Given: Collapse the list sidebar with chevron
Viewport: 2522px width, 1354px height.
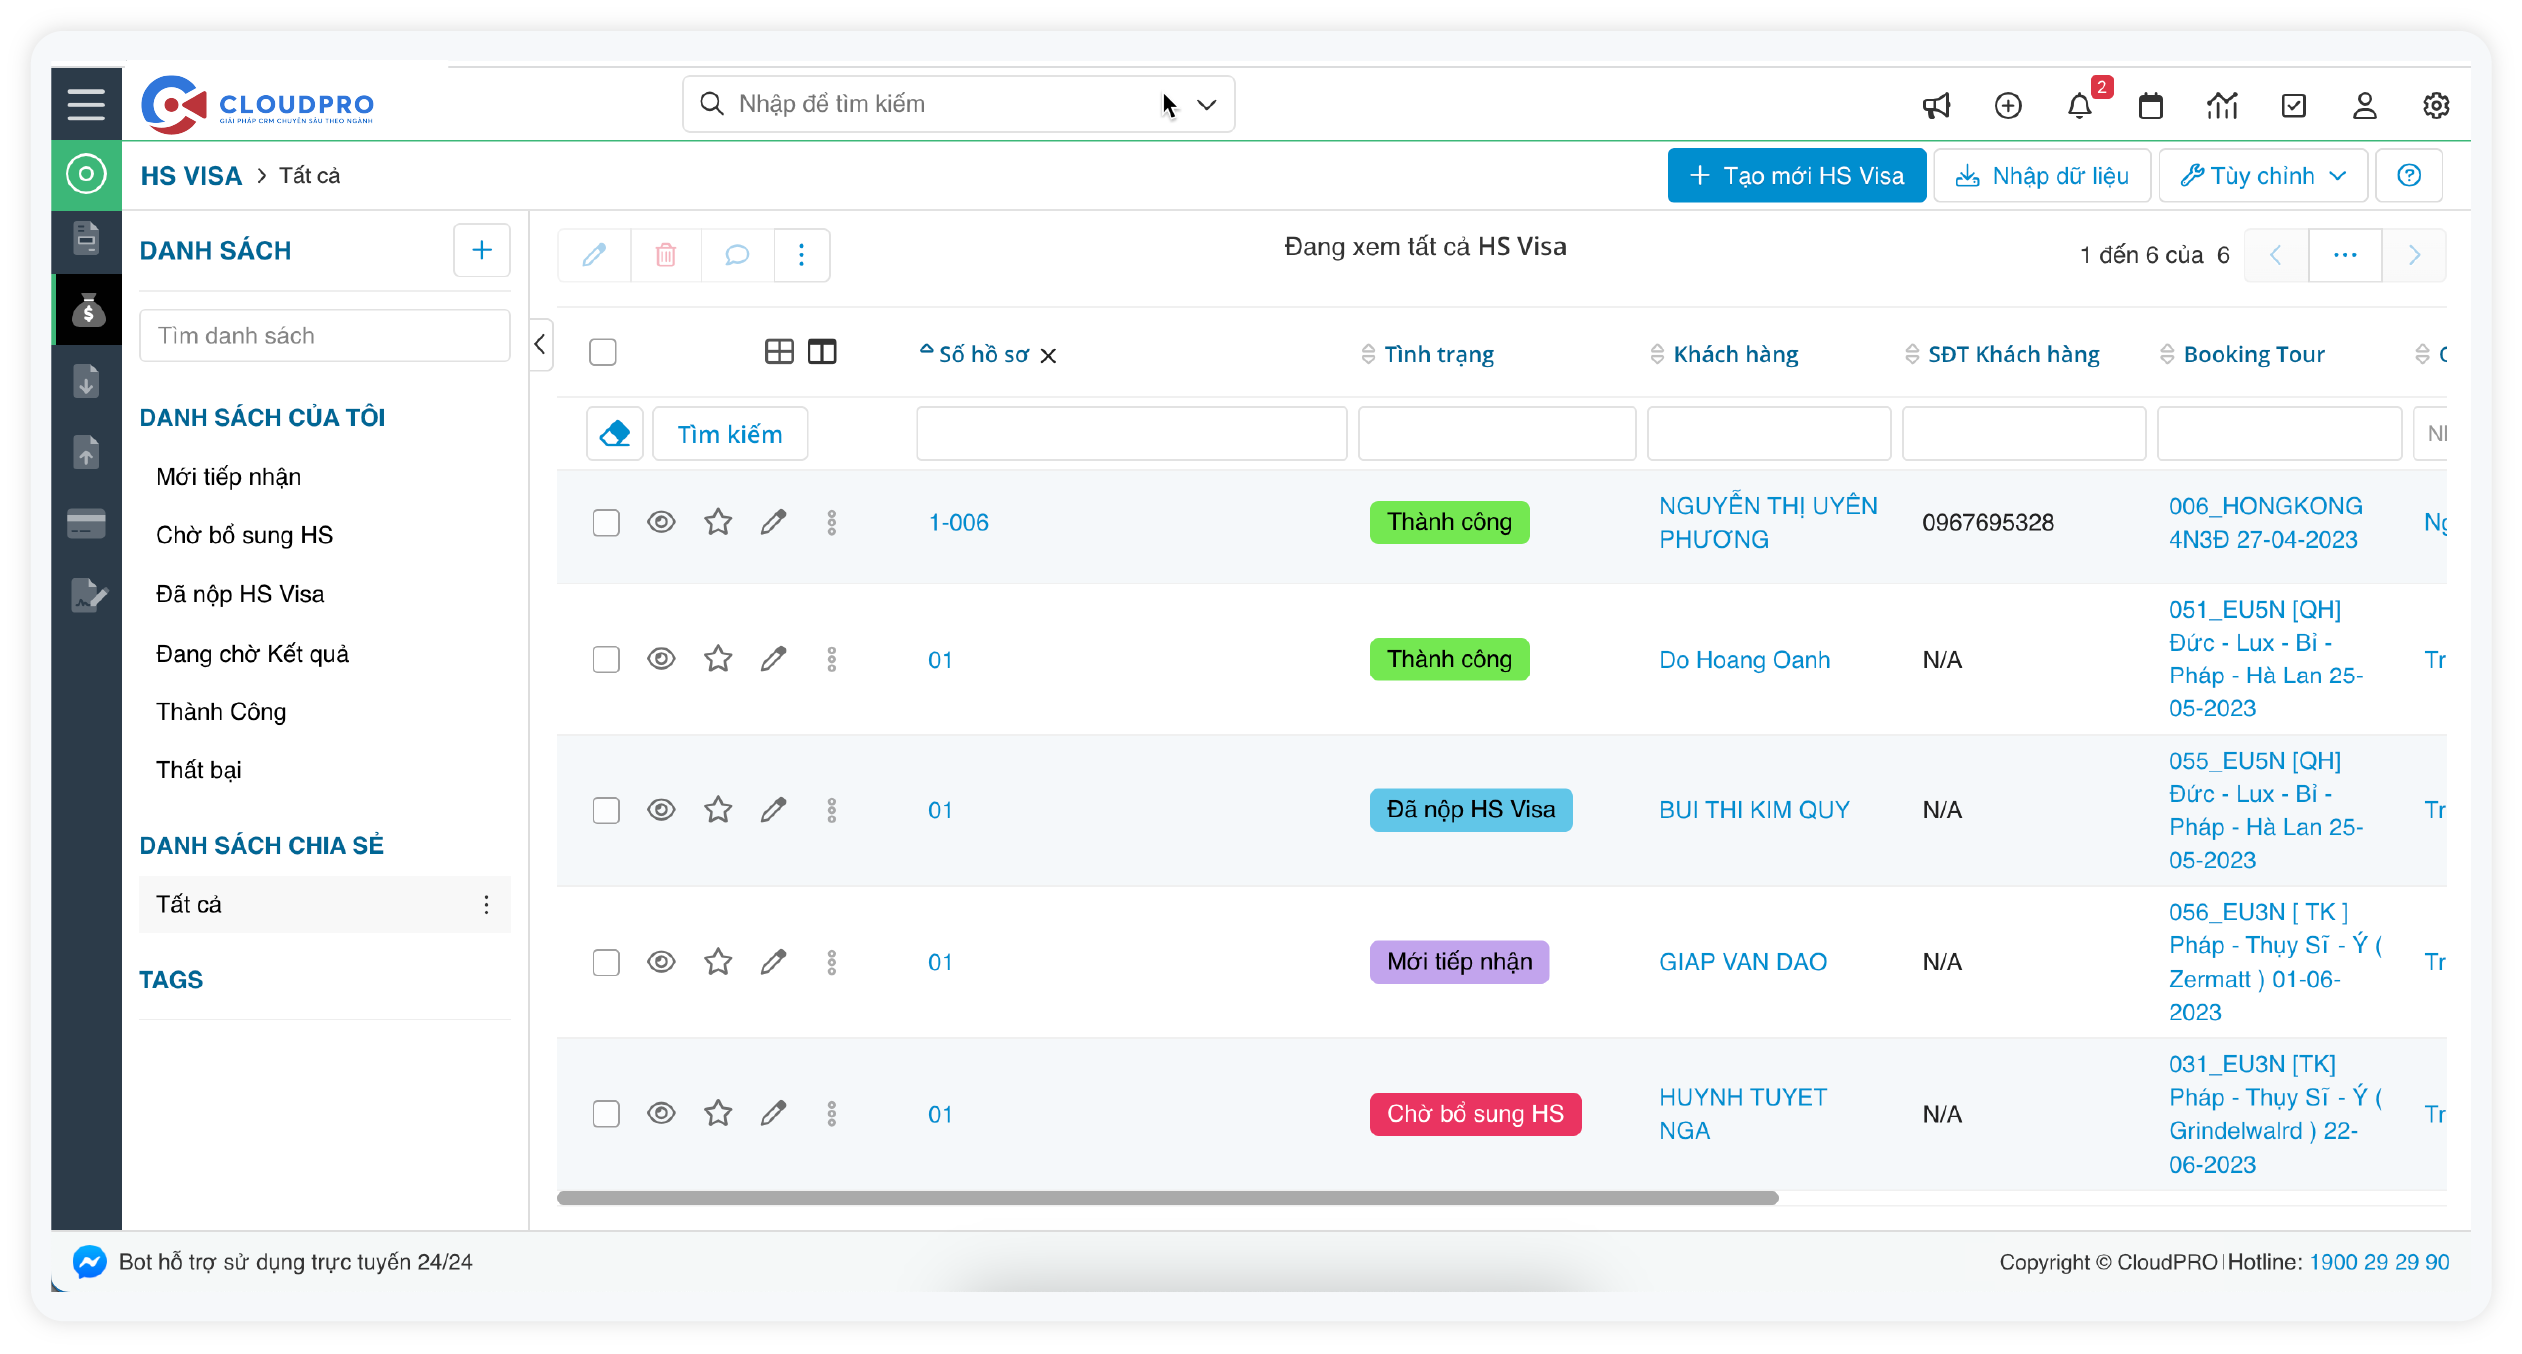Looking at the screenshot, I should (x=540, y=345).
